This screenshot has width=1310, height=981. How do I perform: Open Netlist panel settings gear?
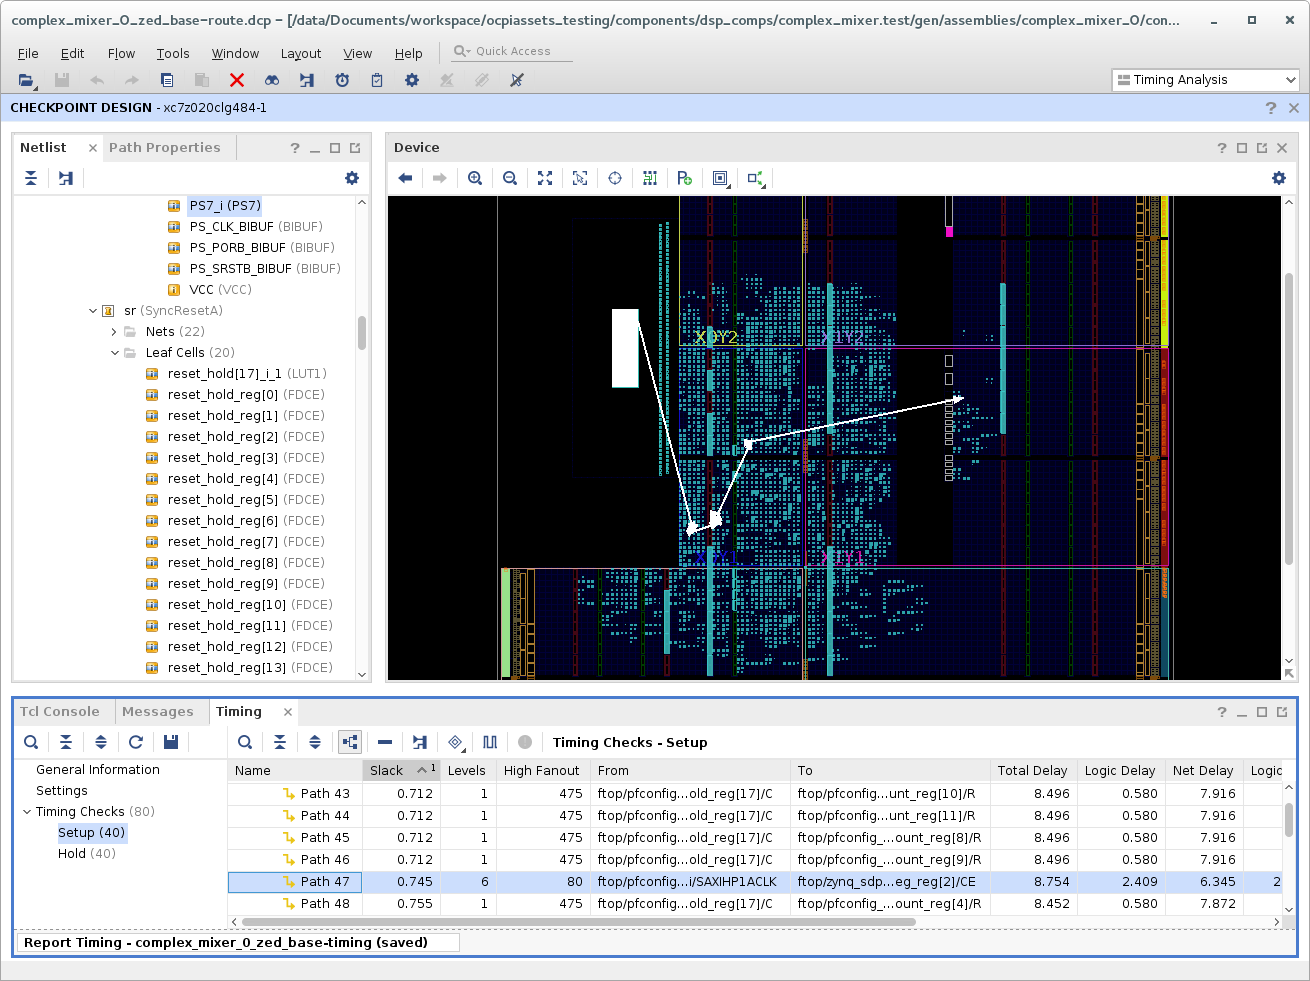pos(352,178)
